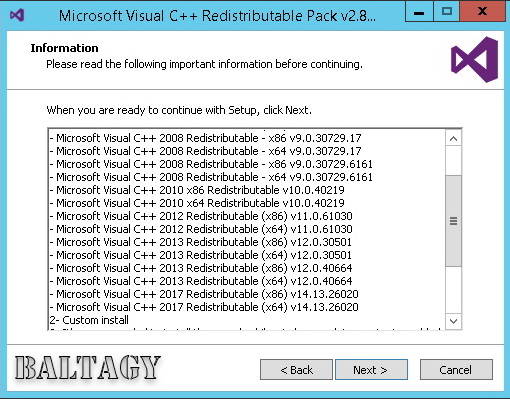This screenshot has height=400, width=510.
Task: Go to the next setup step
Action: pos(371,370)
